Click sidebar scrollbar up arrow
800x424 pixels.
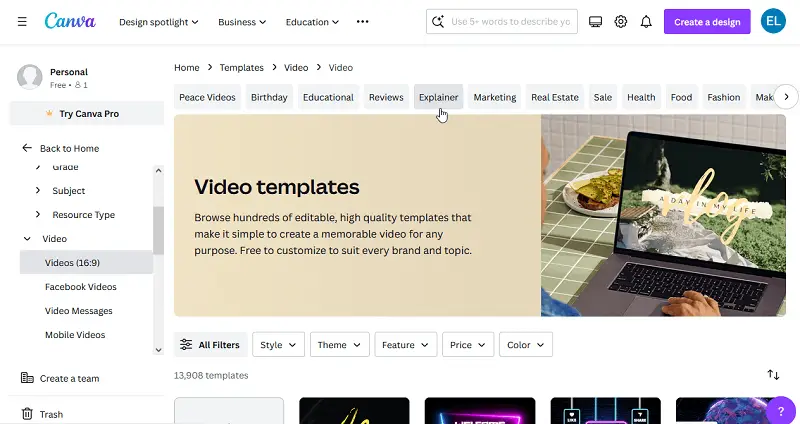click(158, 170)
